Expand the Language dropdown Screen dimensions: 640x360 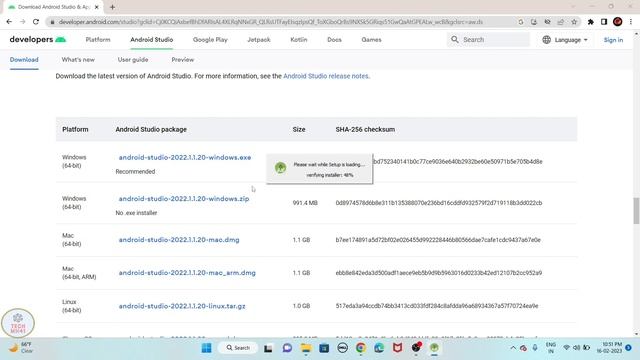[565, 40]
